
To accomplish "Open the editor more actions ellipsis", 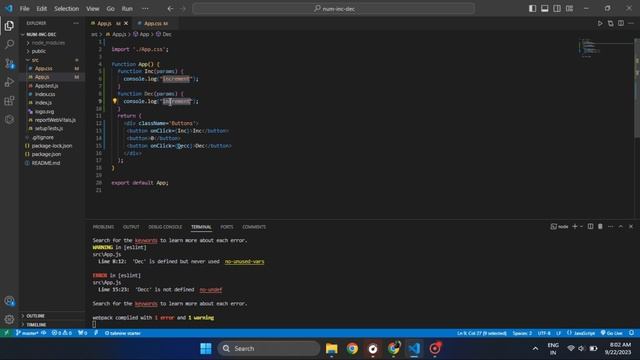I will tap(631, 23).
